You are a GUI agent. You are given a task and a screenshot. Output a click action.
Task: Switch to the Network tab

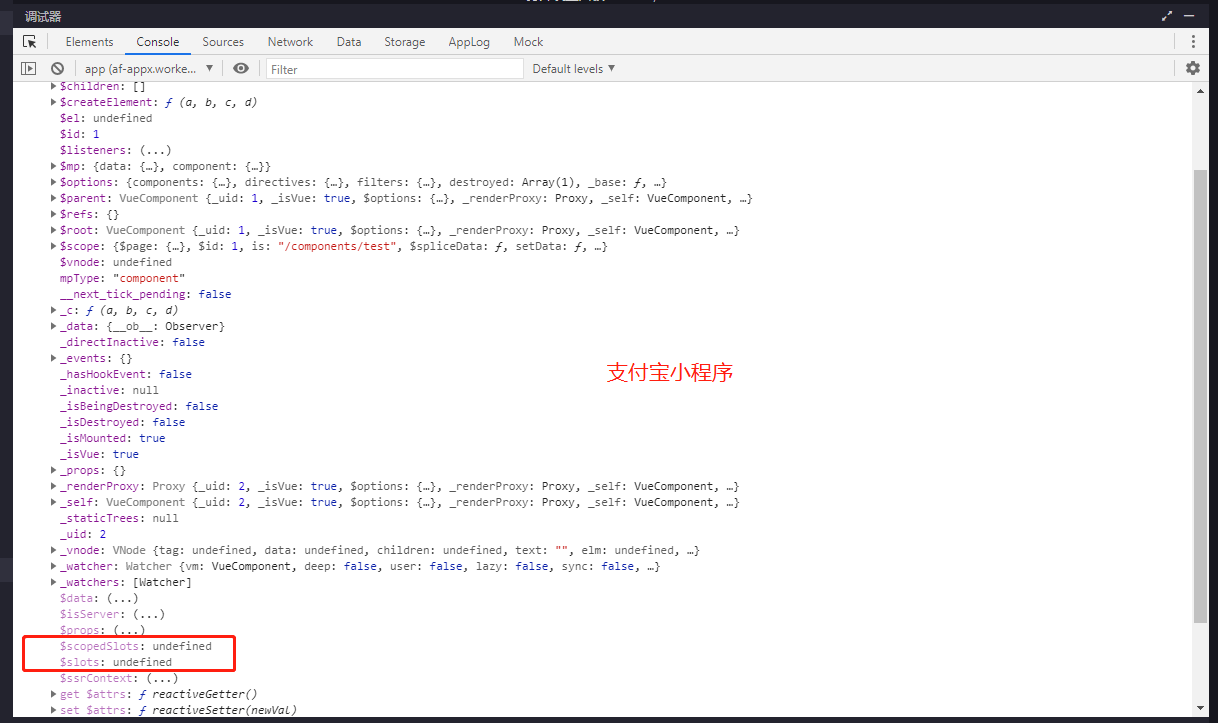(290, 42)
